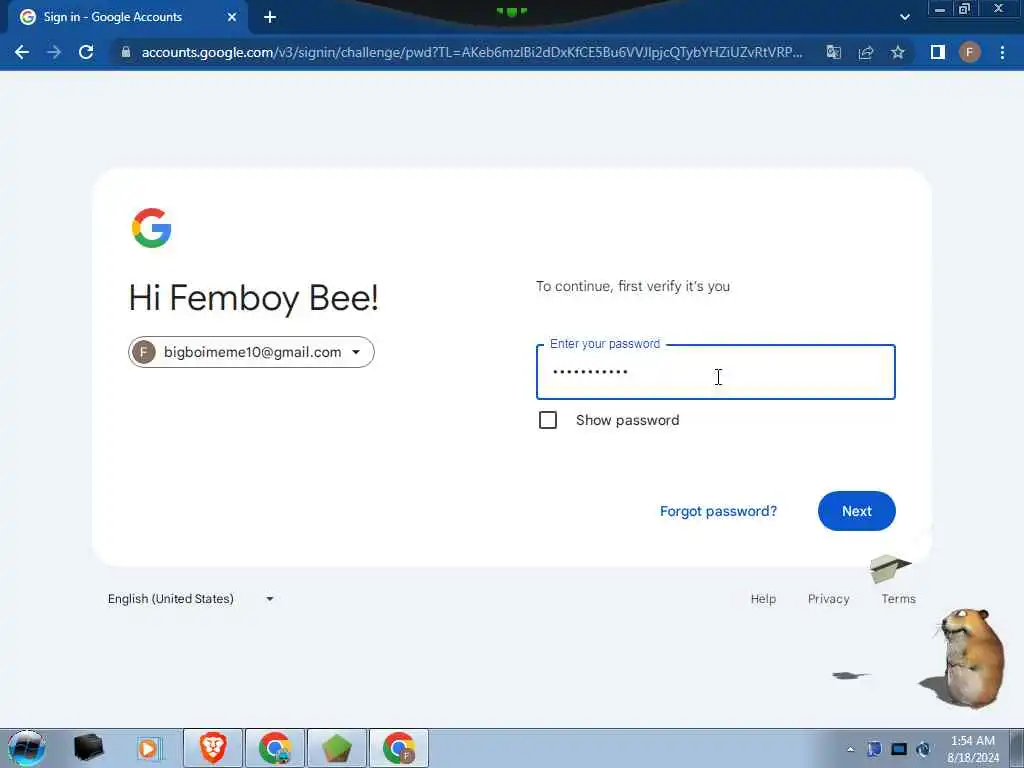This screenshot has width=1024, height=768.
Task: Submit with the Next button
Action: tap(857, 511)
